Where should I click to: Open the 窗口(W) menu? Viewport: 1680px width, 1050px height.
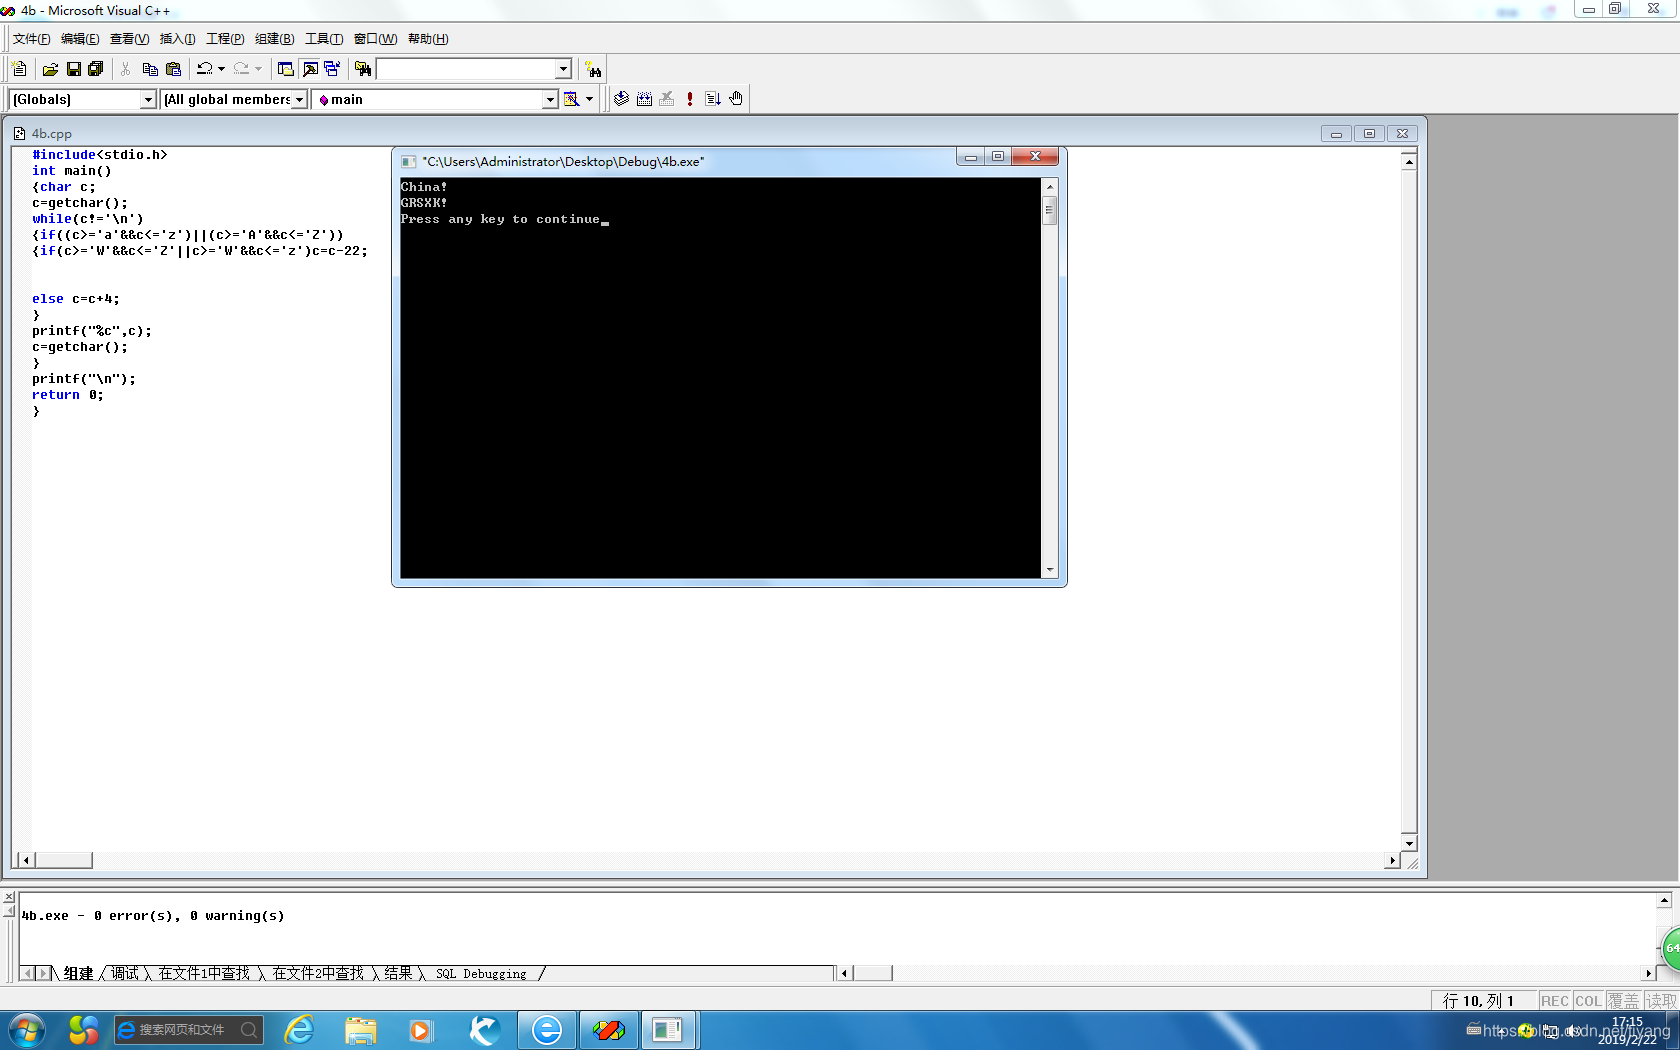[375, 39]
